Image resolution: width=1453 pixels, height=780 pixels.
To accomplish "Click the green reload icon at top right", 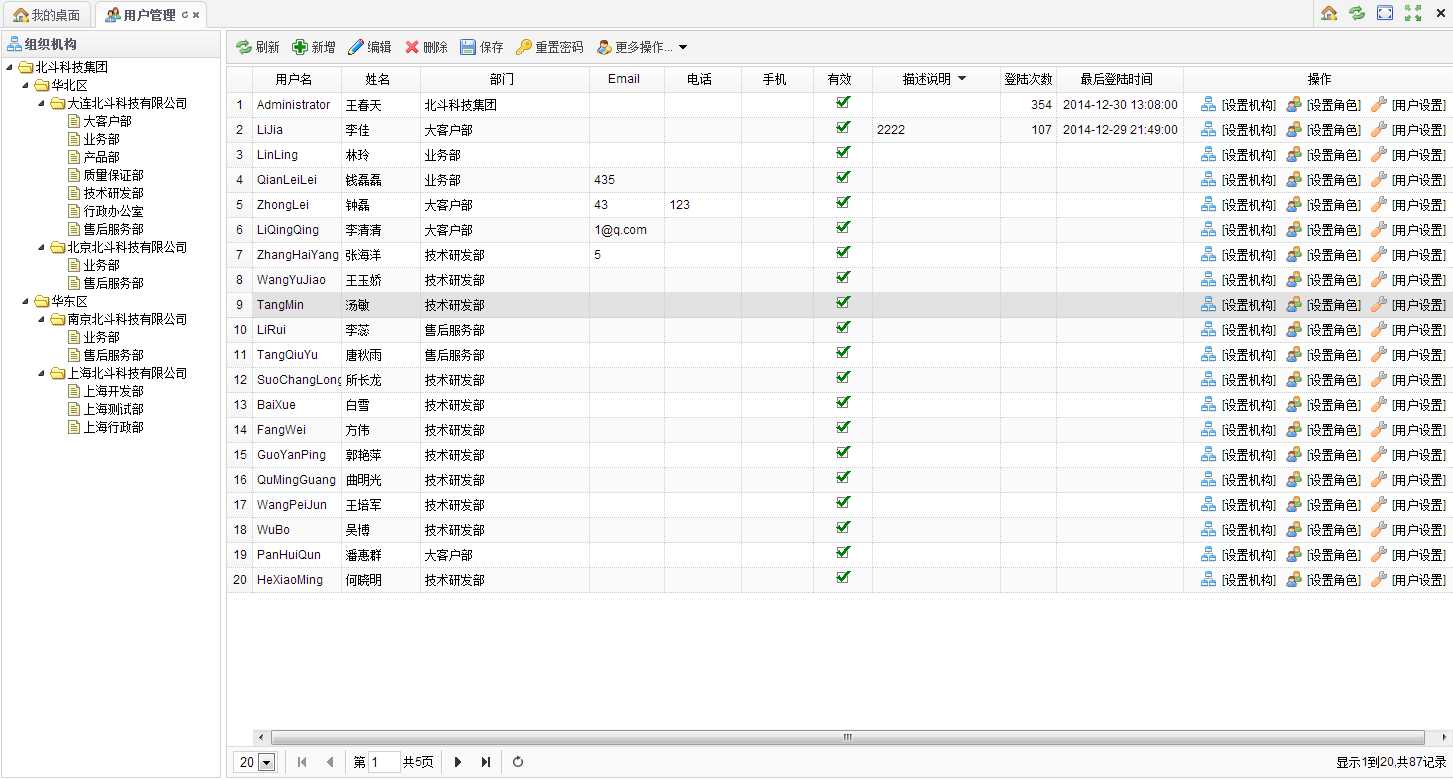I will tap(1357, 13).
